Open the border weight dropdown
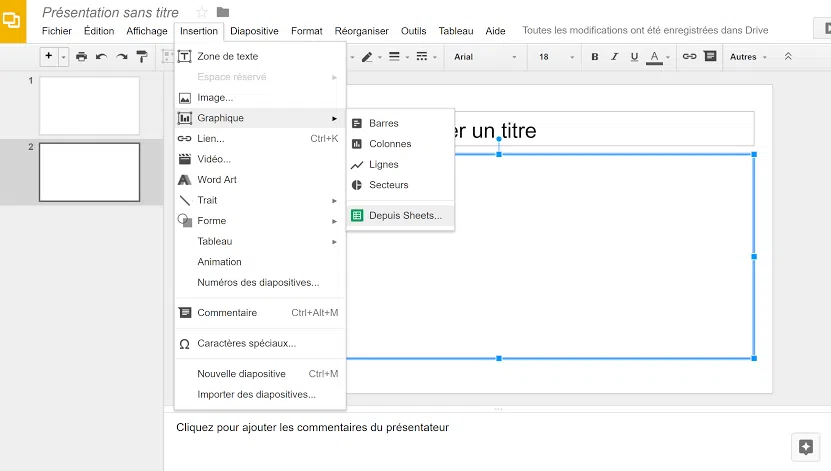Image resolution: width=831 pixels, height=471 pixels. click(399, 57)
